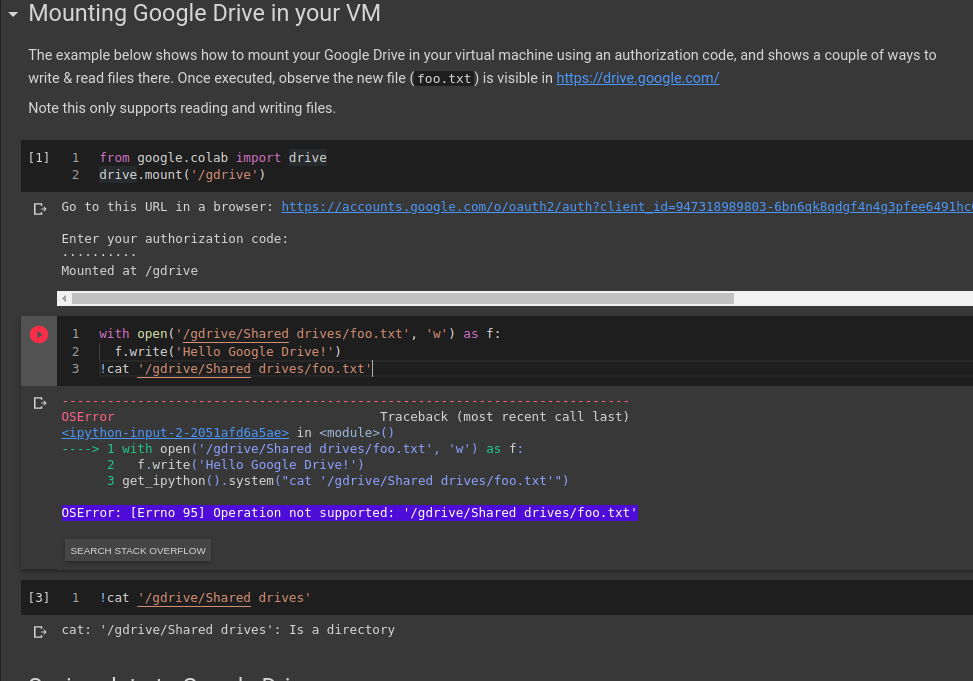Click the foo.txt inline code badge
The width and height of the screenshot is (973, 681).
[443, 78]
